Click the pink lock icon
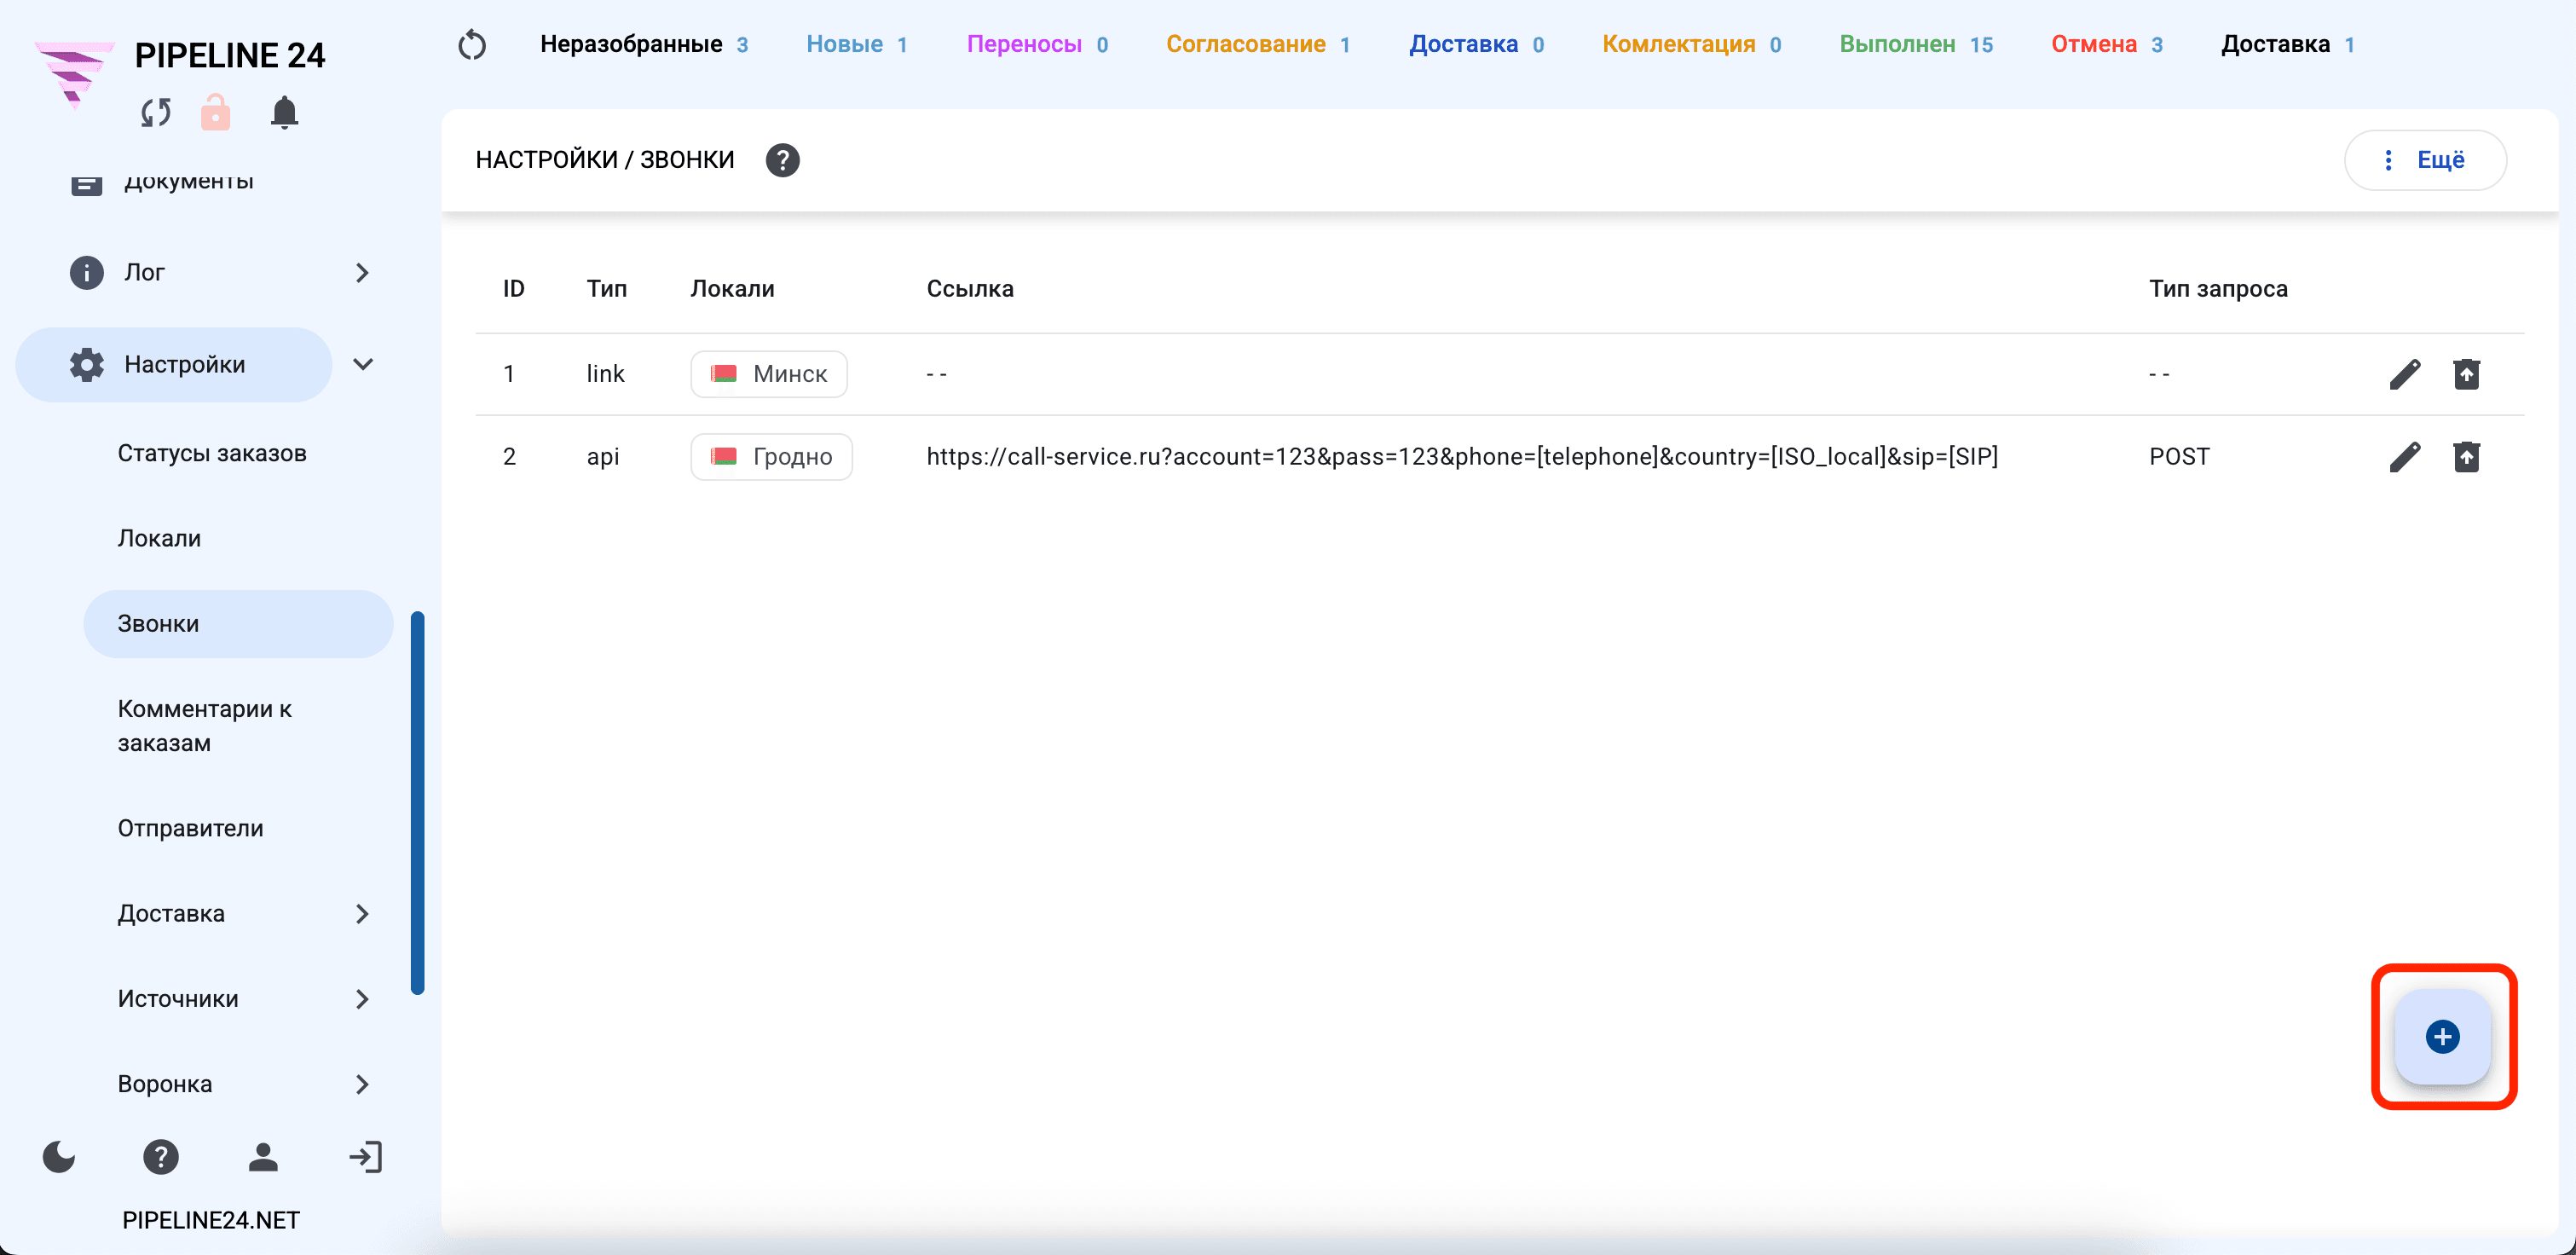 [215, 112]
